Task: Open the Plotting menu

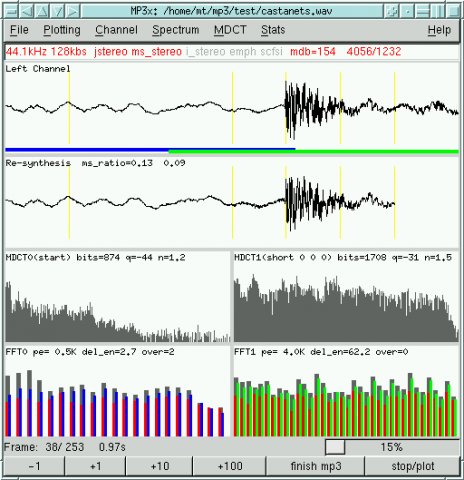Action: [62, 30]
